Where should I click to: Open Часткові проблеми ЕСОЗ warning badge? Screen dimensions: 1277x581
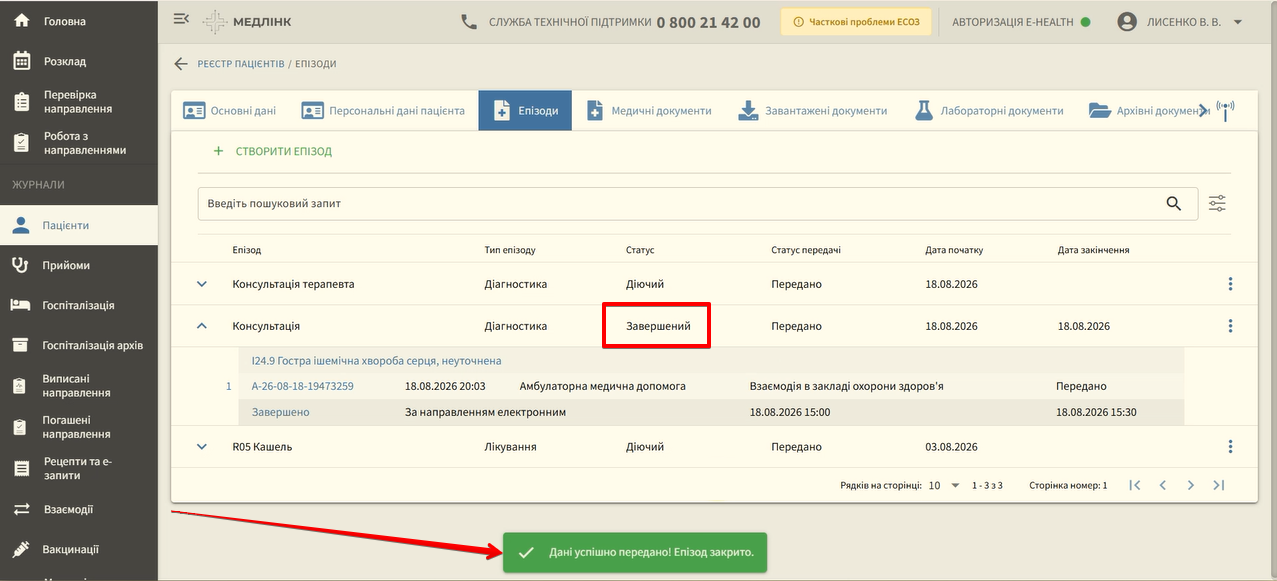(x=856, y=22)
